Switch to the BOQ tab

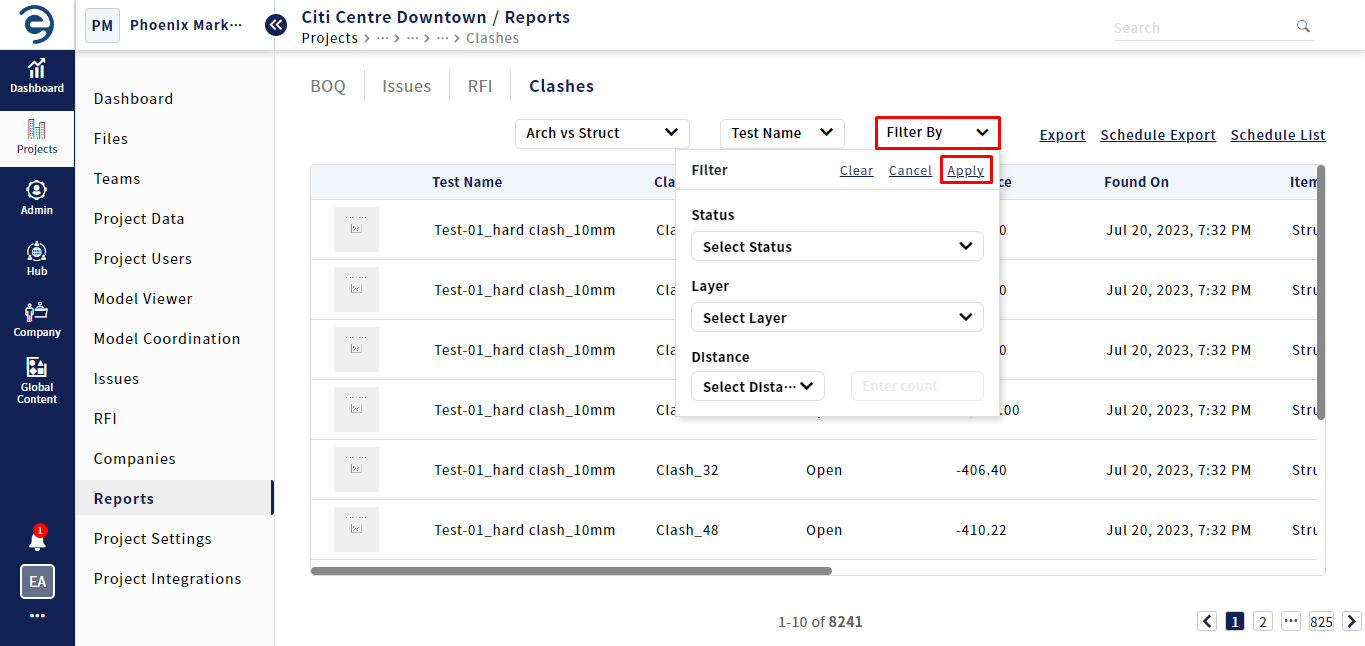click(x=328, y=86)
